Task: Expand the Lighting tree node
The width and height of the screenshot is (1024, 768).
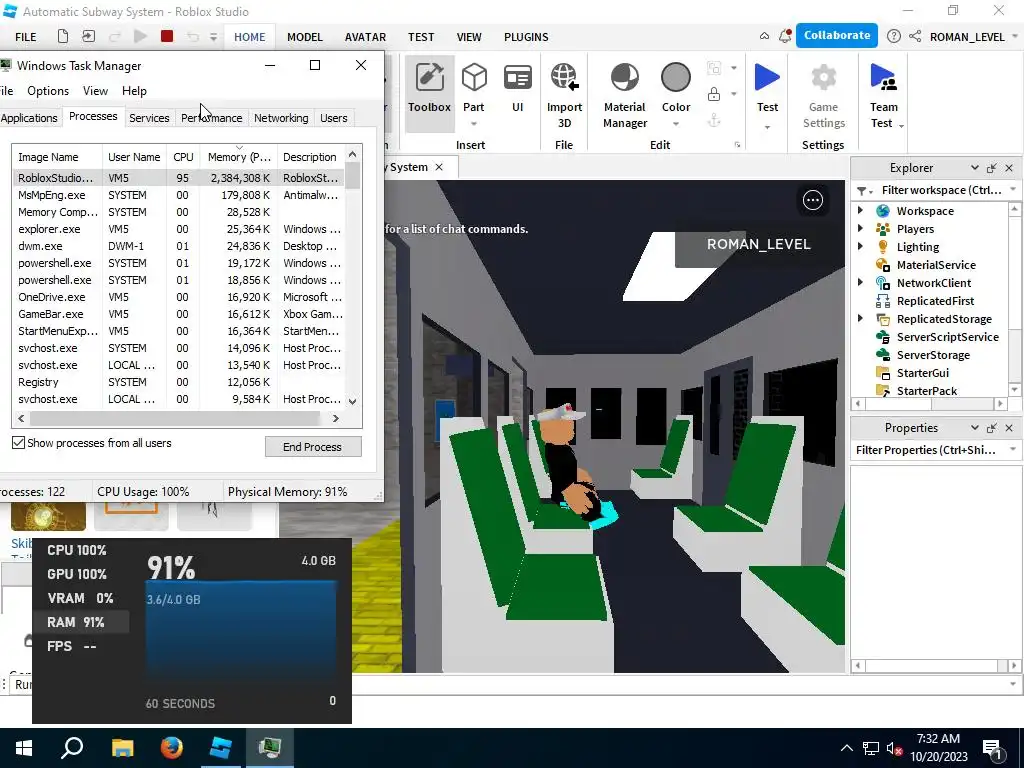Action: coord(860,246)
